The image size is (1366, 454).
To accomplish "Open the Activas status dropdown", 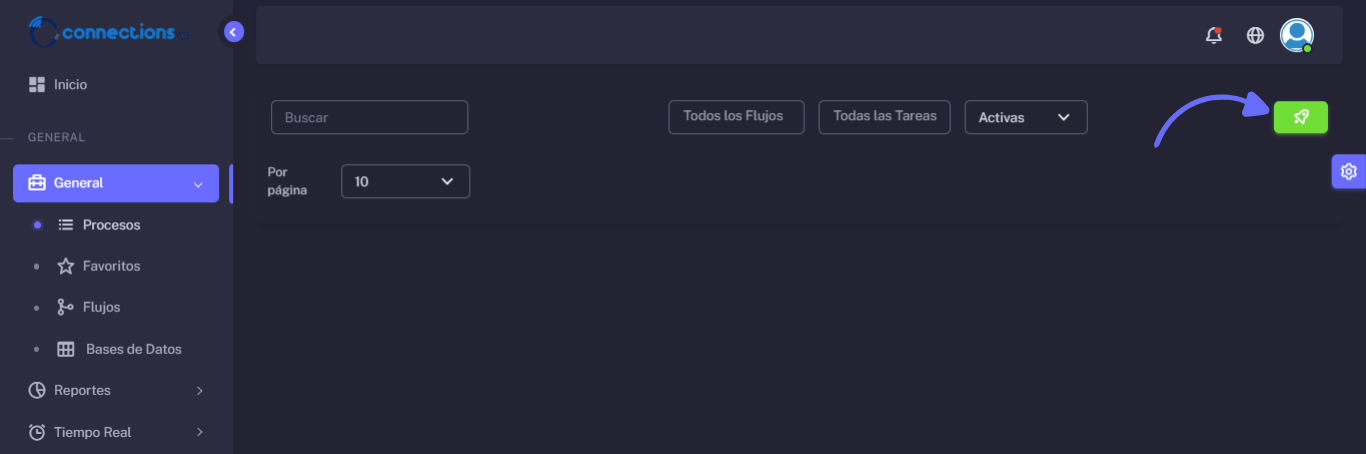I will tap(1025, 117).
